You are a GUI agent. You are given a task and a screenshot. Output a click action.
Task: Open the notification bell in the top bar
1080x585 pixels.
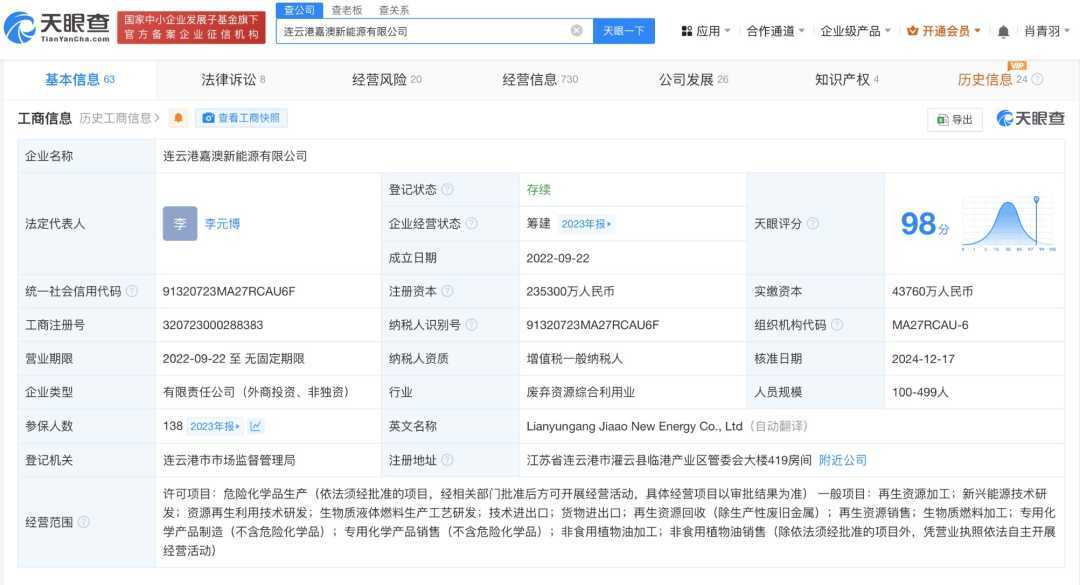coord(1003,31)
